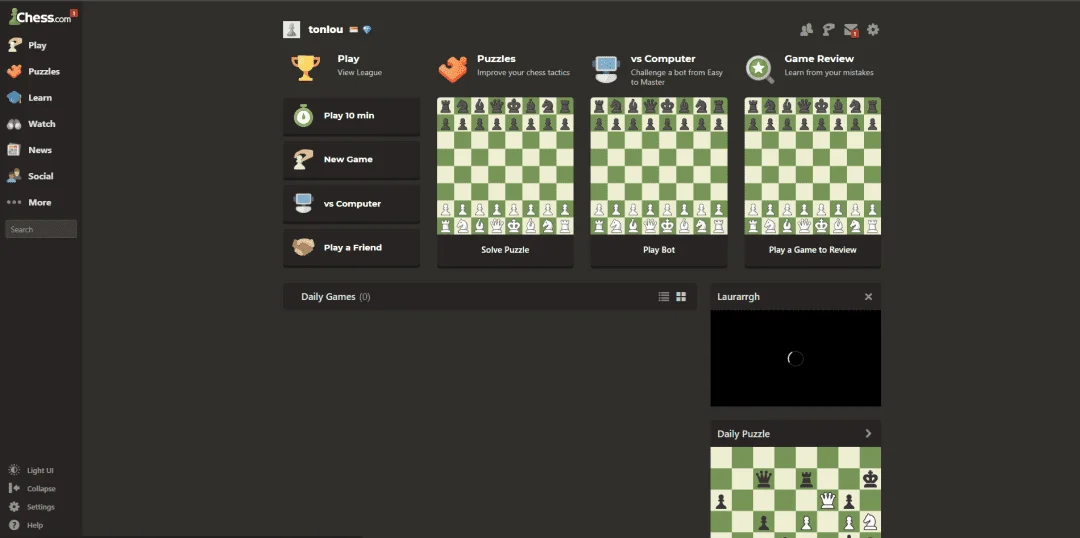The height and width of the screenshot is (538, 1080).
Task: Open Settings in the sidebar bottom
Action: [32, 507]
